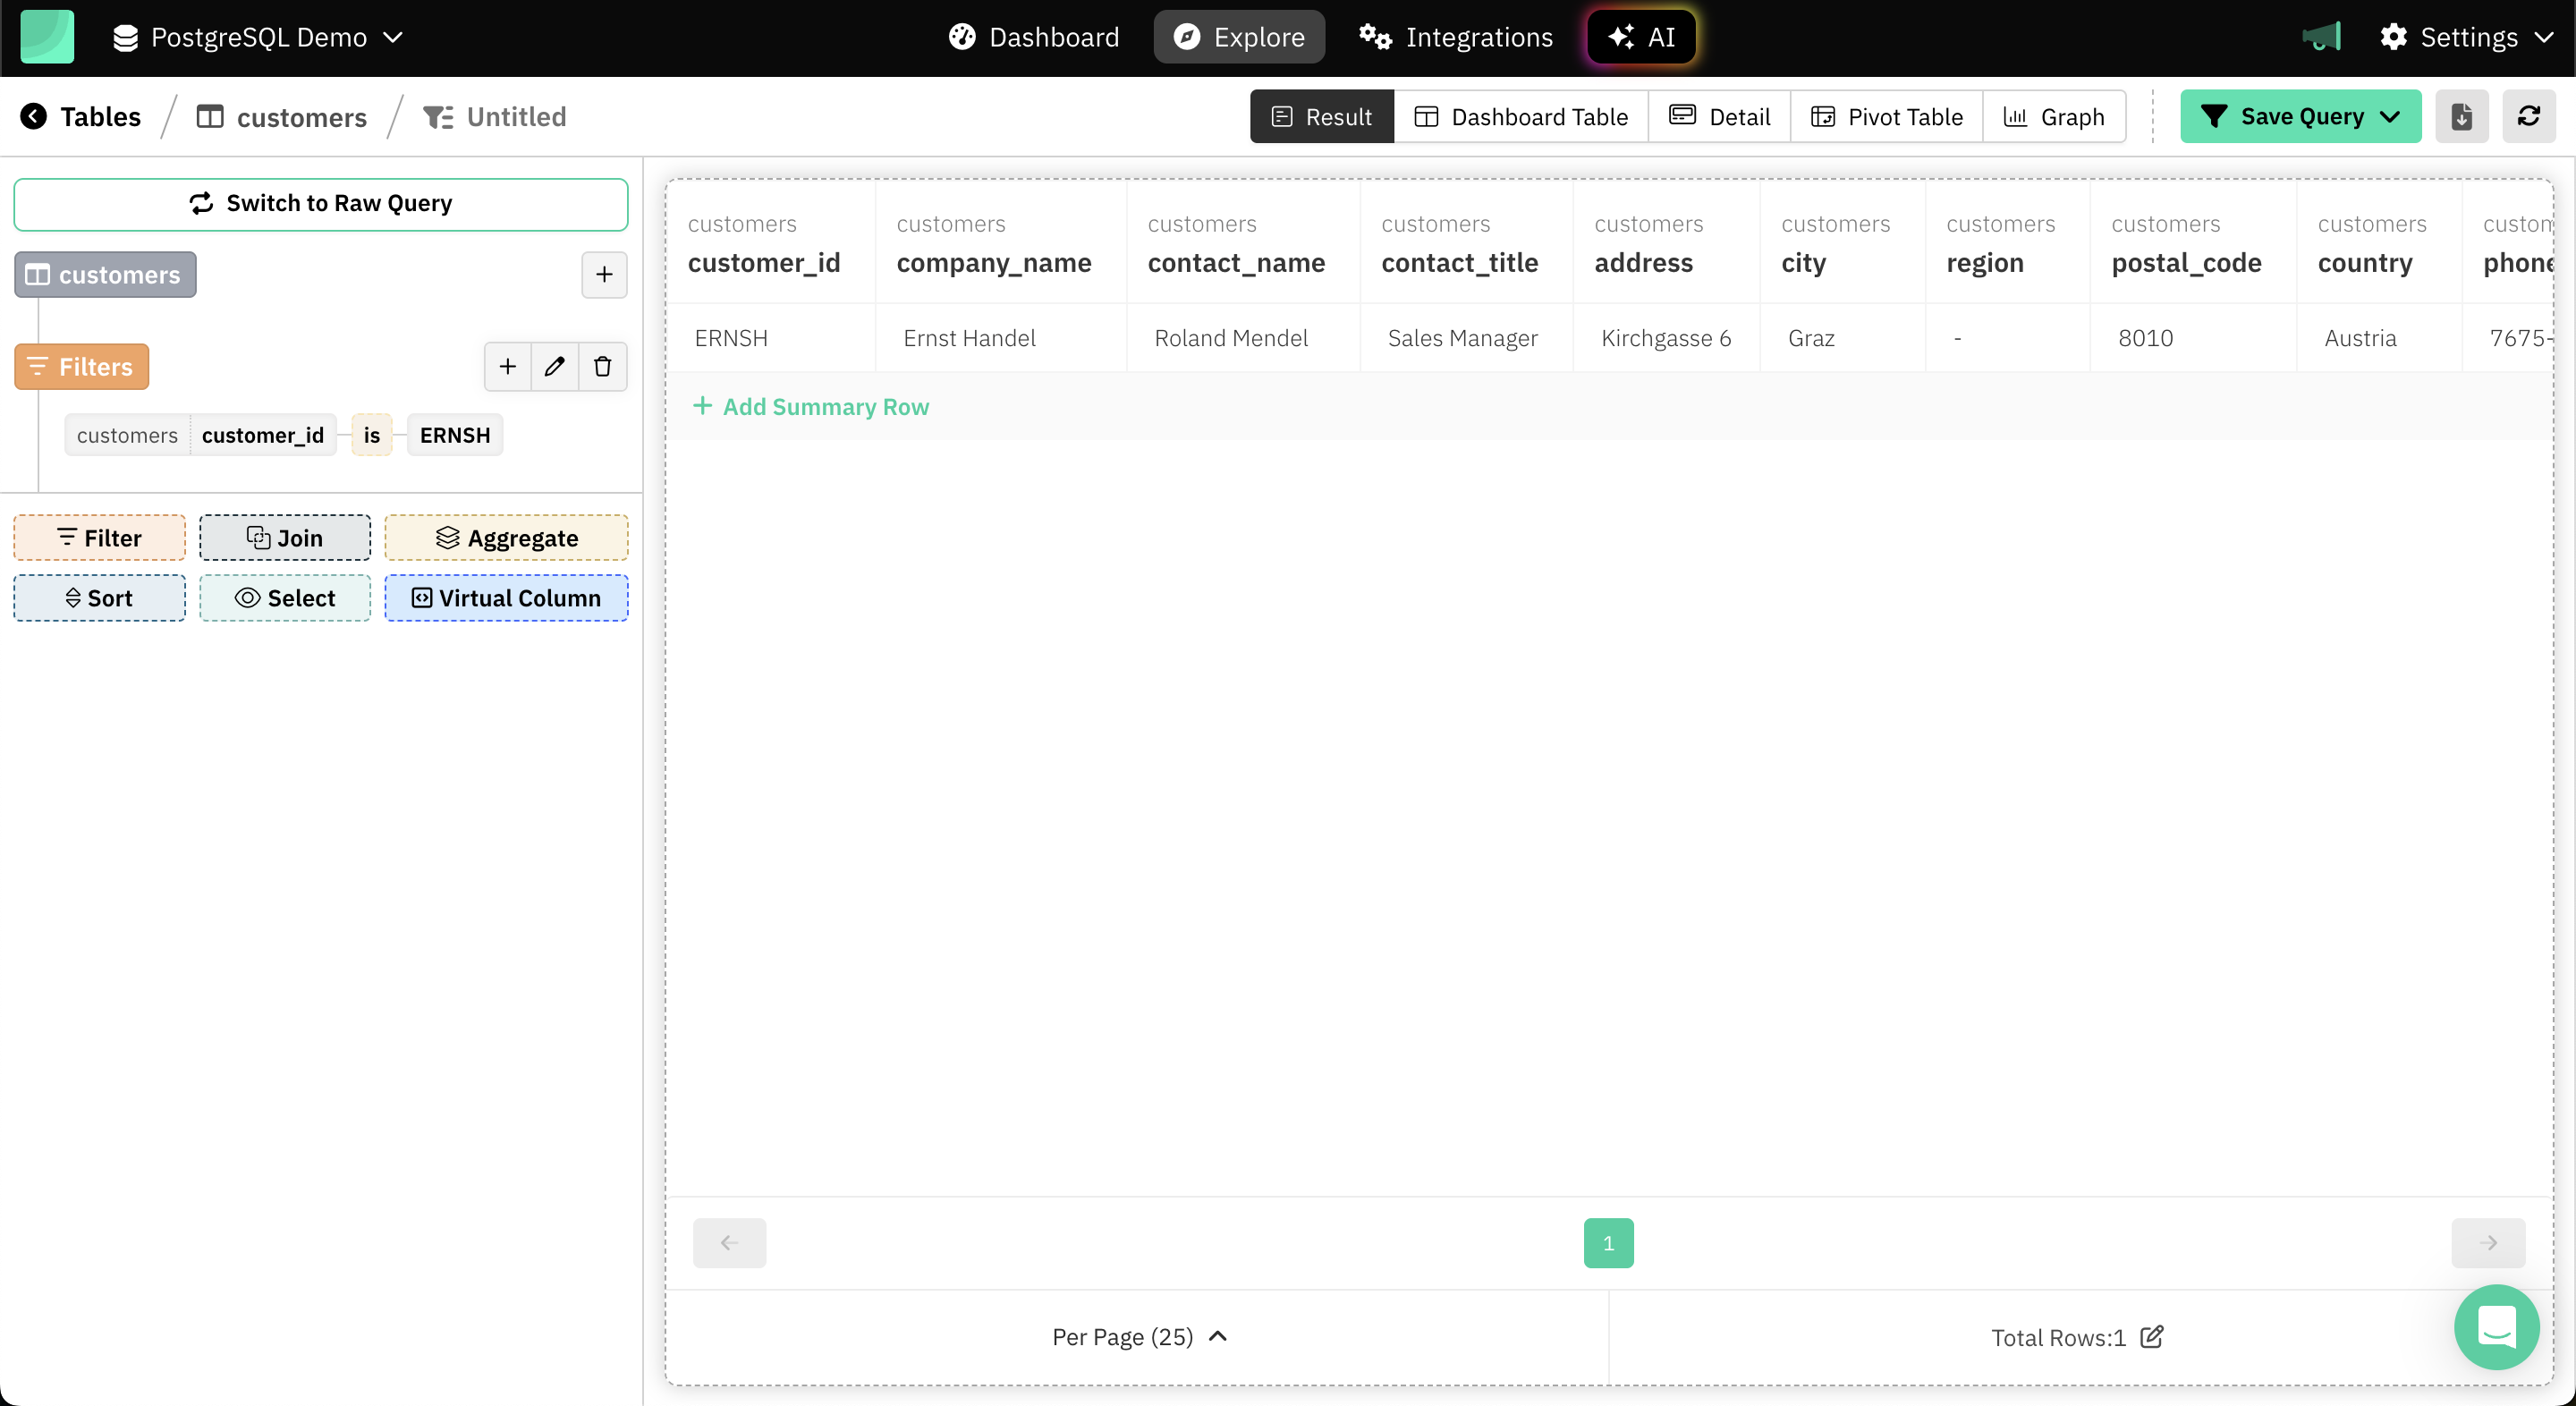Viewport: 2576px width, 1406px height.
Task: Add a filter with the plus icon
Action: 508,367
